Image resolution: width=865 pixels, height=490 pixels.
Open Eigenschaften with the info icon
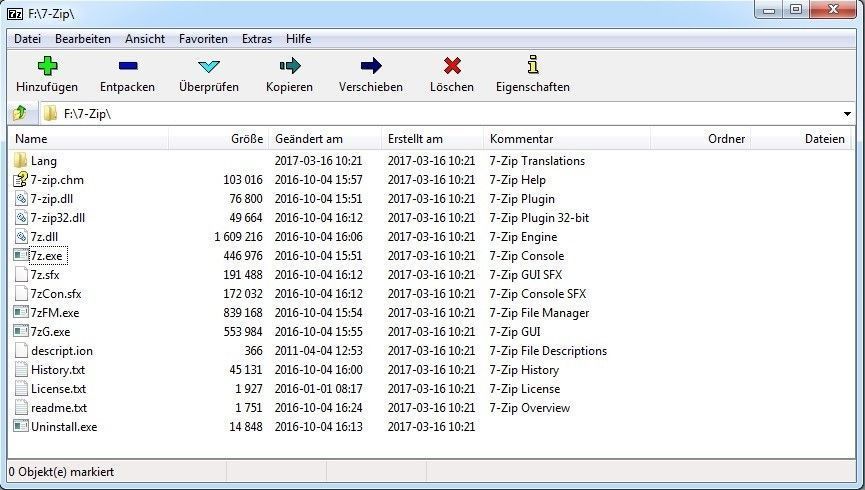(532, 65)
